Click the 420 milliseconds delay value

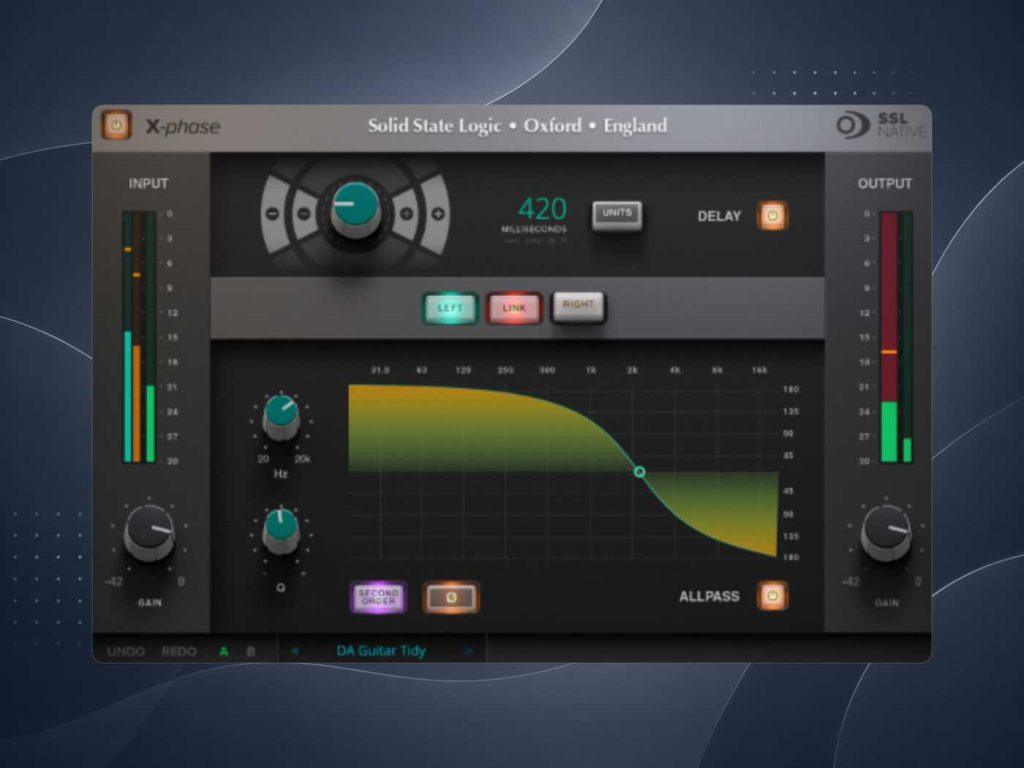coord(542,209)
